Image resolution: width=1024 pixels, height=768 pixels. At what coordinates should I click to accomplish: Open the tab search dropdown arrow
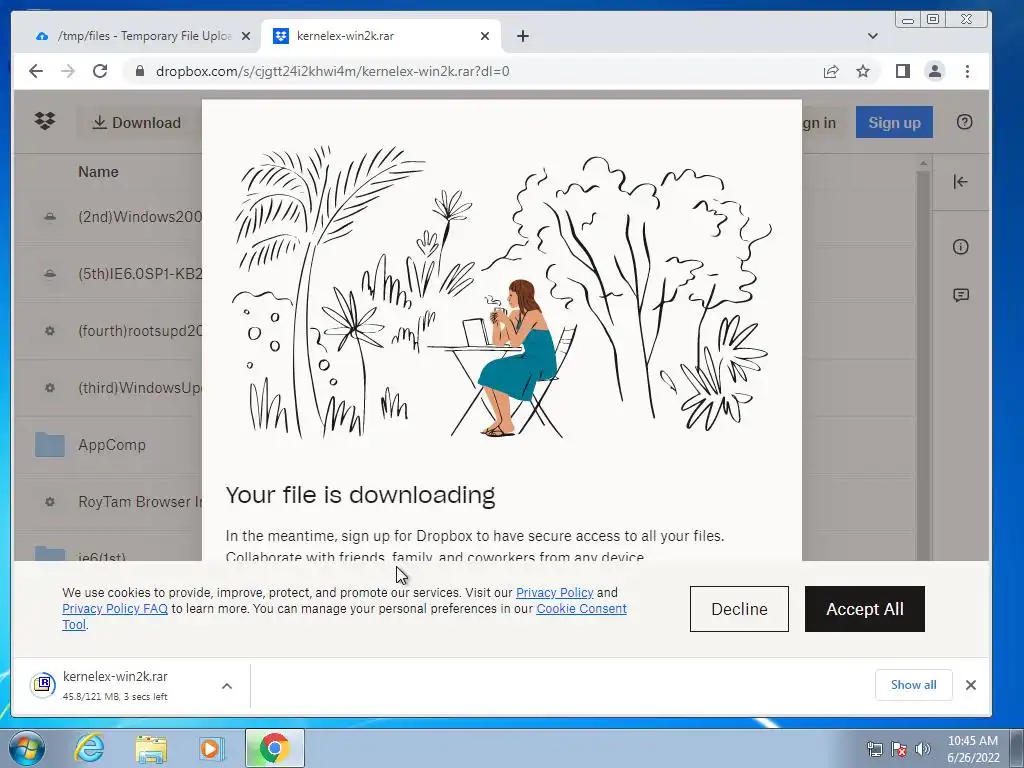[x=872, y=36]
